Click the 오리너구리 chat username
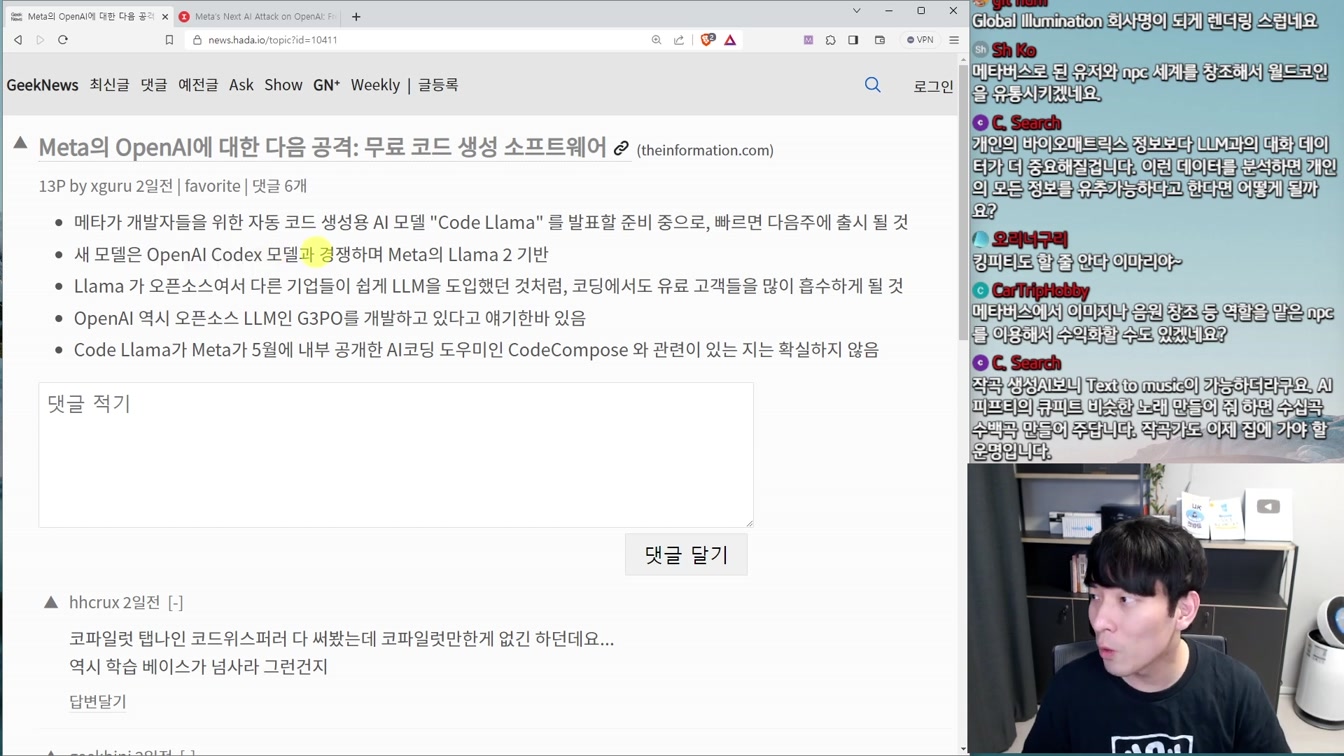The height and width of the screenshot is (756, 1344). pyautogui.click(x=1030, y=239)
